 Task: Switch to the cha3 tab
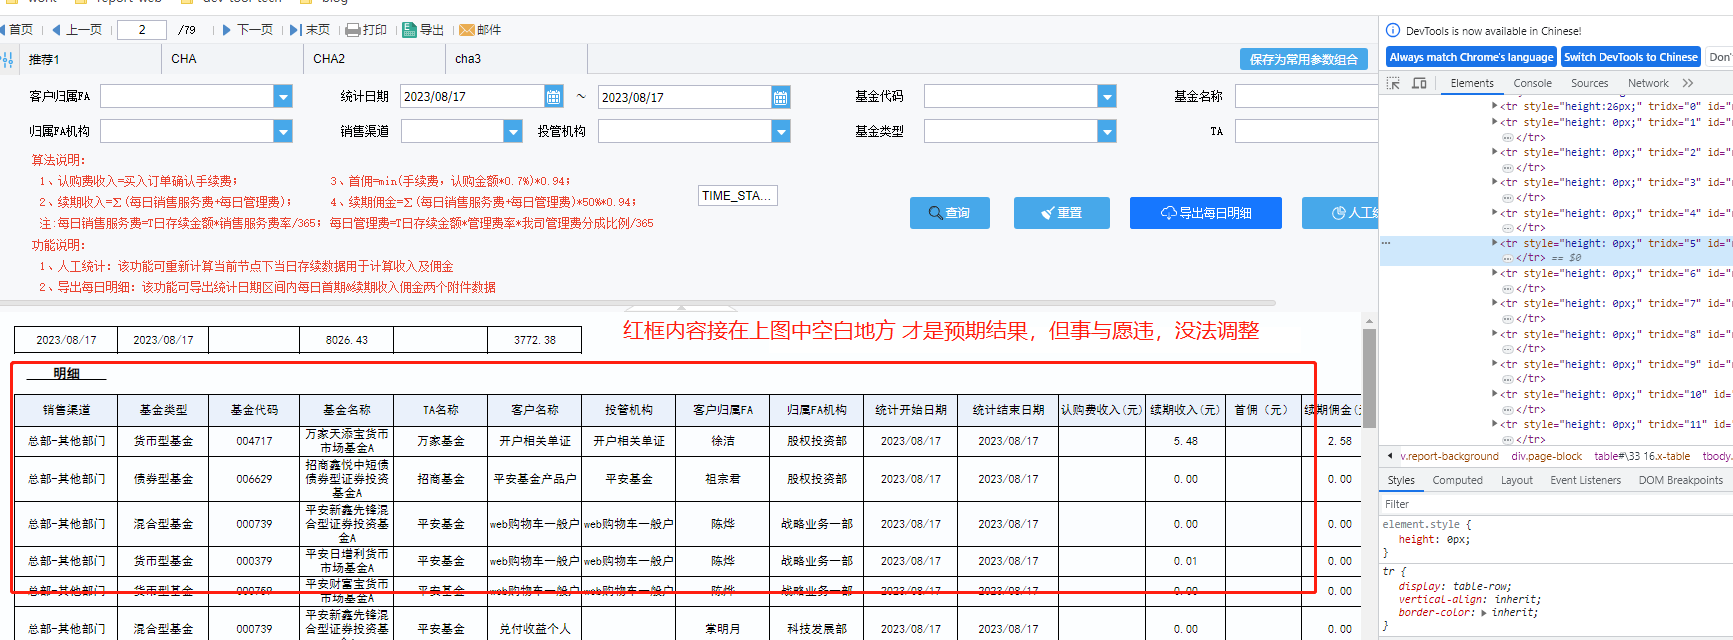coord(516,59)
